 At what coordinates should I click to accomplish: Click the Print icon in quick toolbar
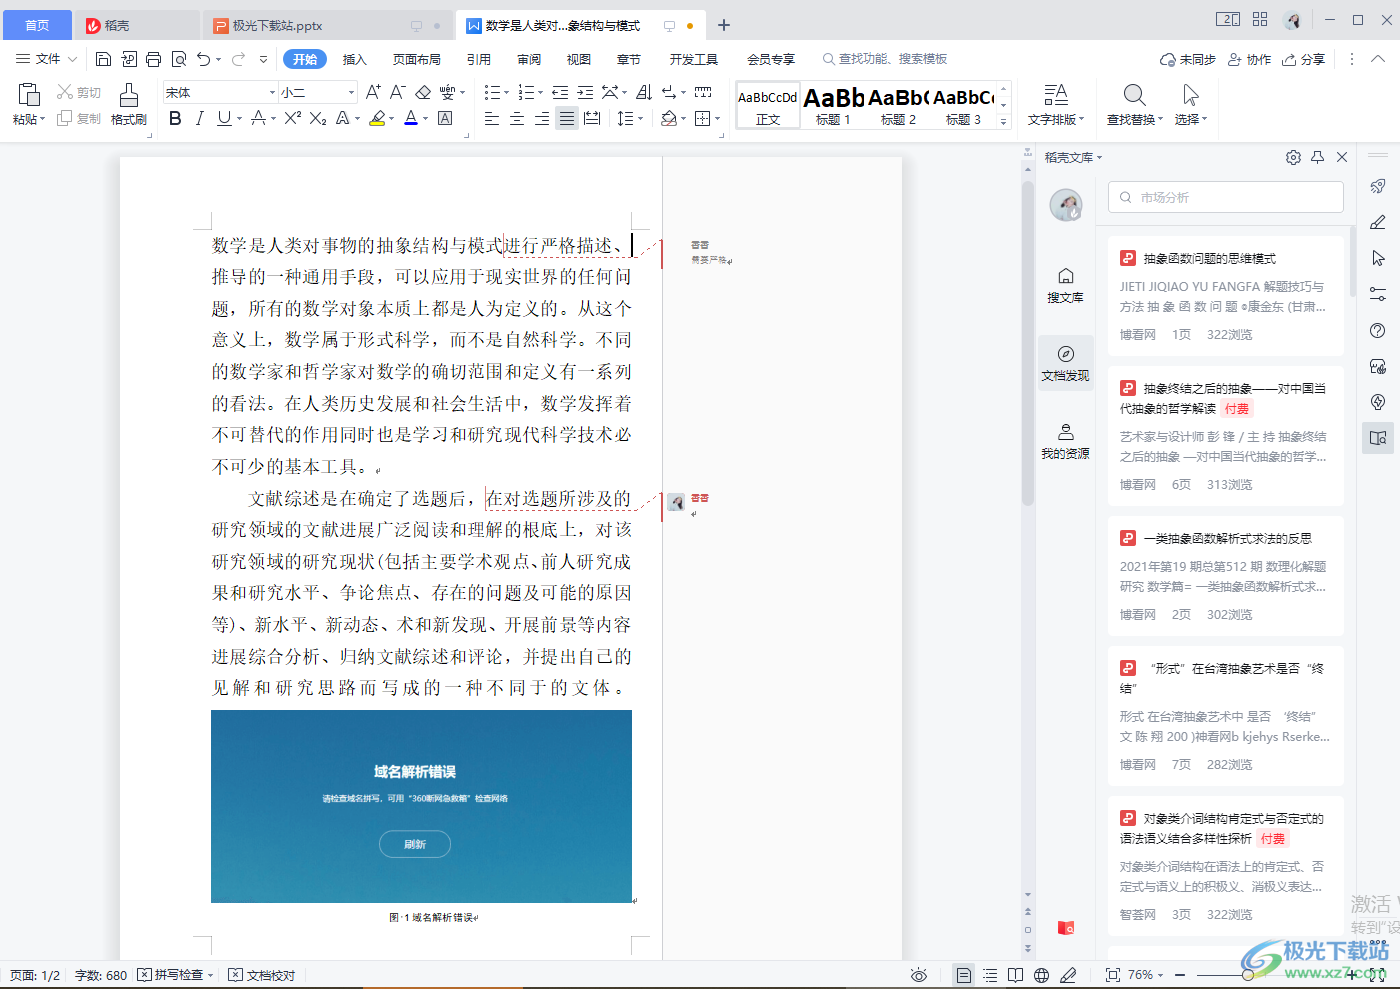[153, 59]
